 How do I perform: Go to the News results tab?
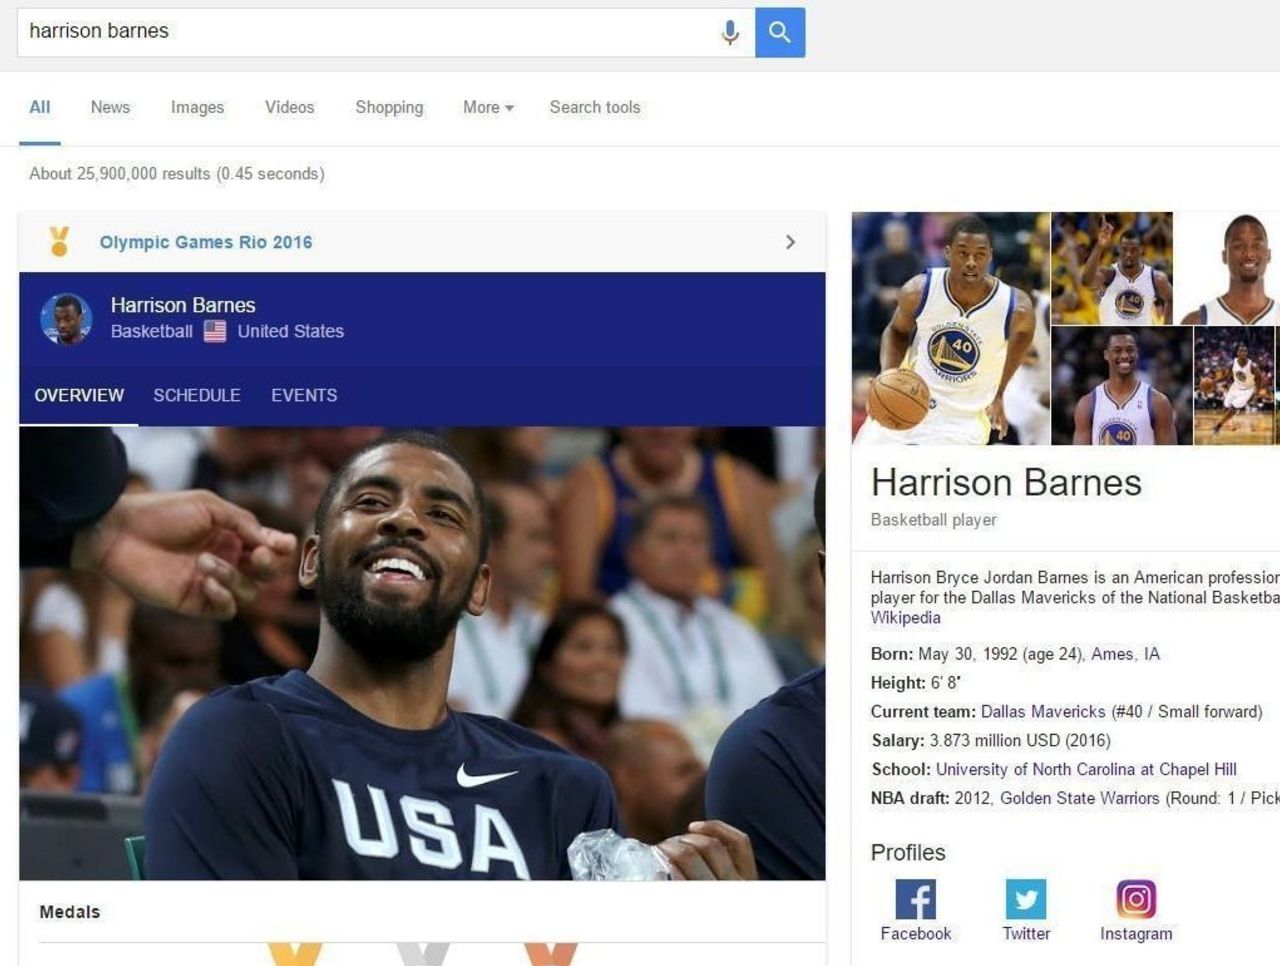(110, 107)
